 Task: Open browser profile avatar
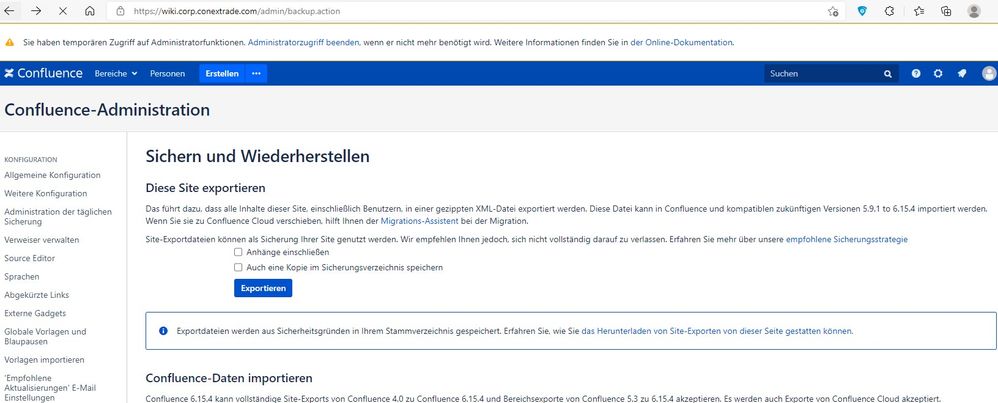point(974,11)
